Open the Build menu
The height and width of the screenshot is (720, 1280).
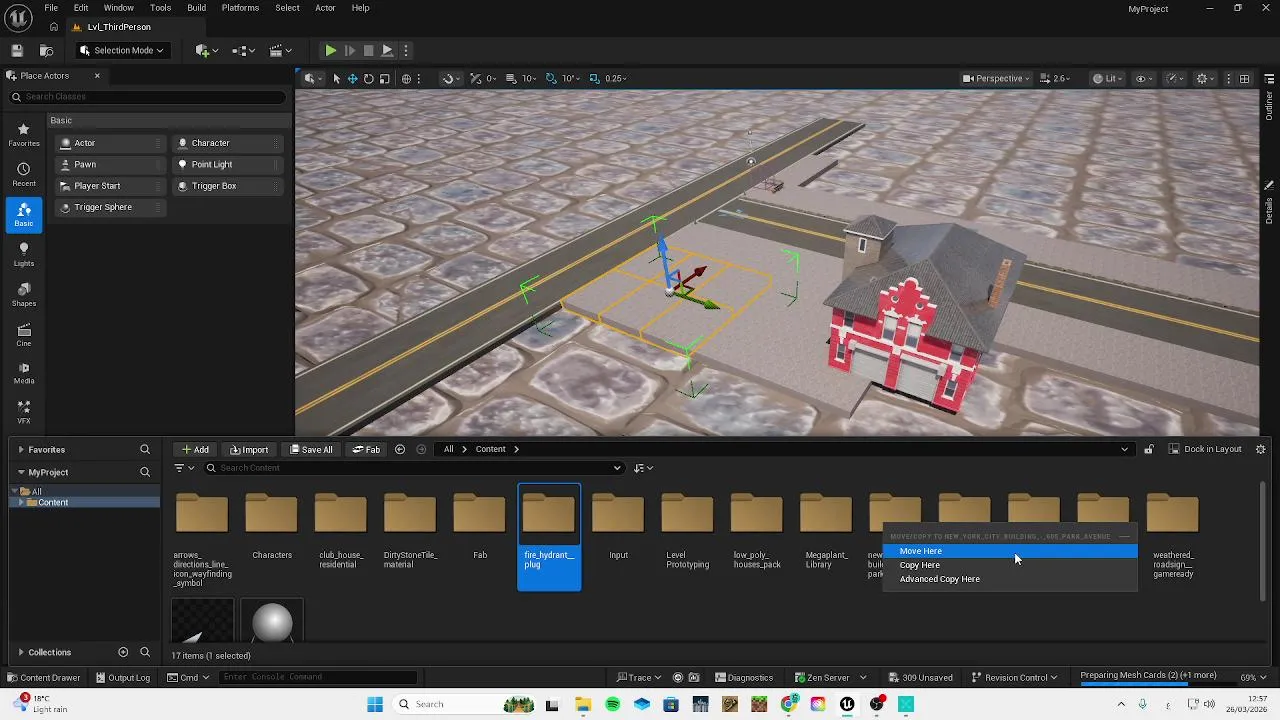pyautogui.click(x=196, y=8)
